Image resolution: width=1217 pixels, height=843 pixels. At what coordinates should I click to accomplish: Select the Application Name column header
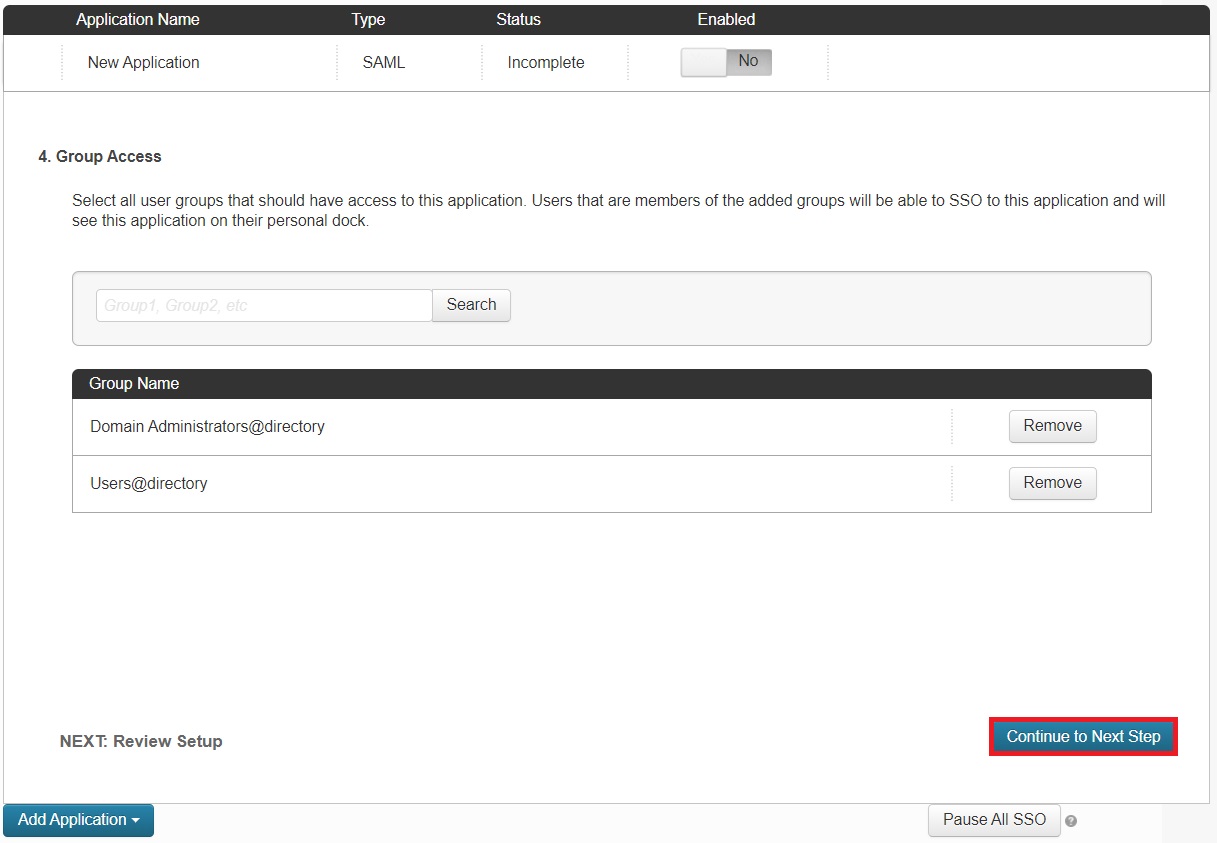coord(137,19)
